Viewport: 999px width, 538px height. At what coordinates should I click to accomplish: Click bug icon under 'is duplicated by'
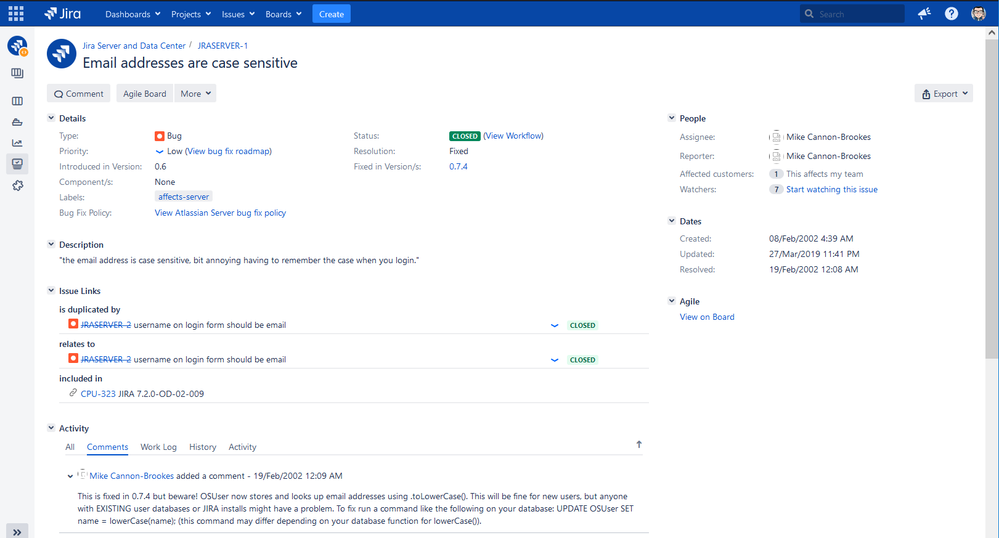(73, 324)
